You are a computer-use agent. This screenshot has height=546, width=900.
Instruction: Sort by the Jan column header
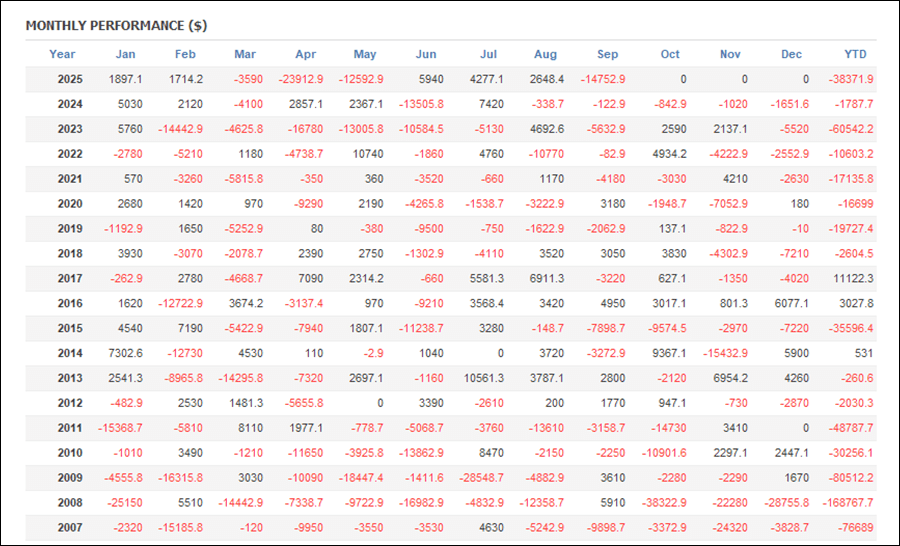coord(125,54)
